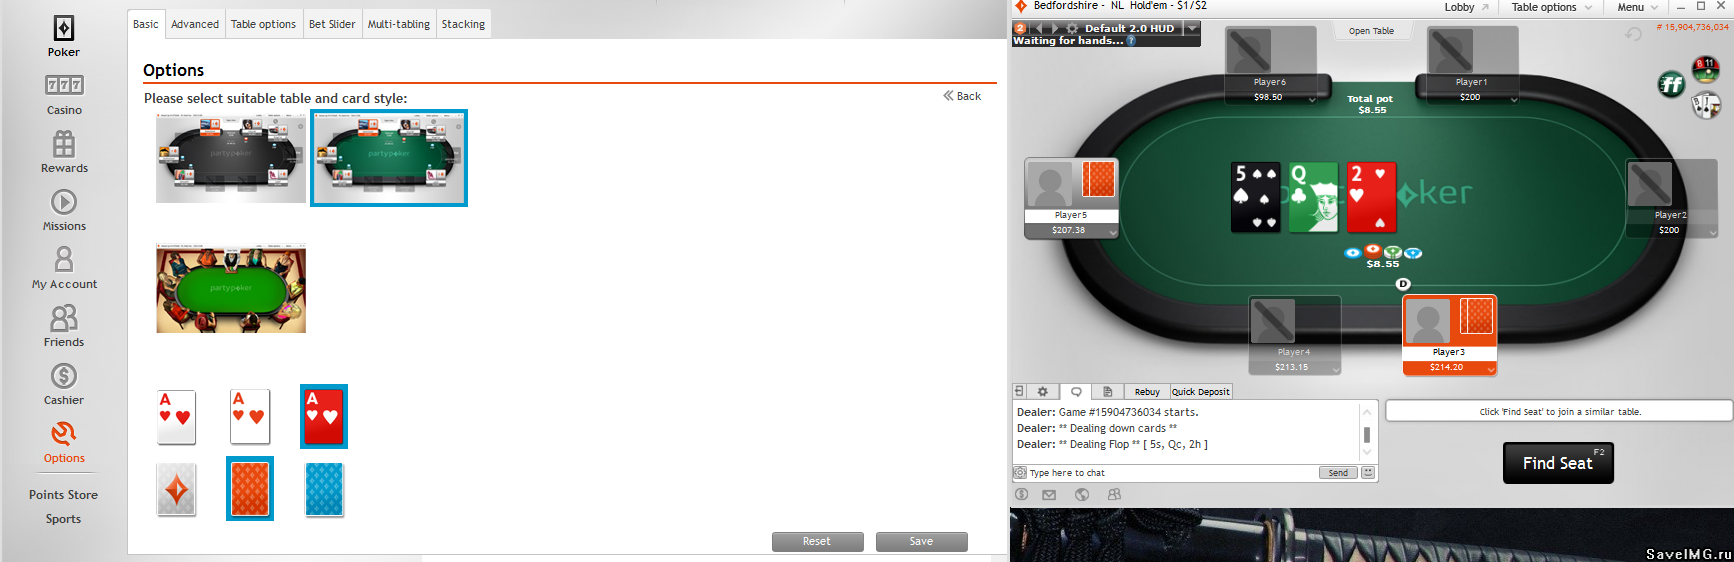Open the Menu dropdown in table window
1734x562 pixels.
(1637, 7)
